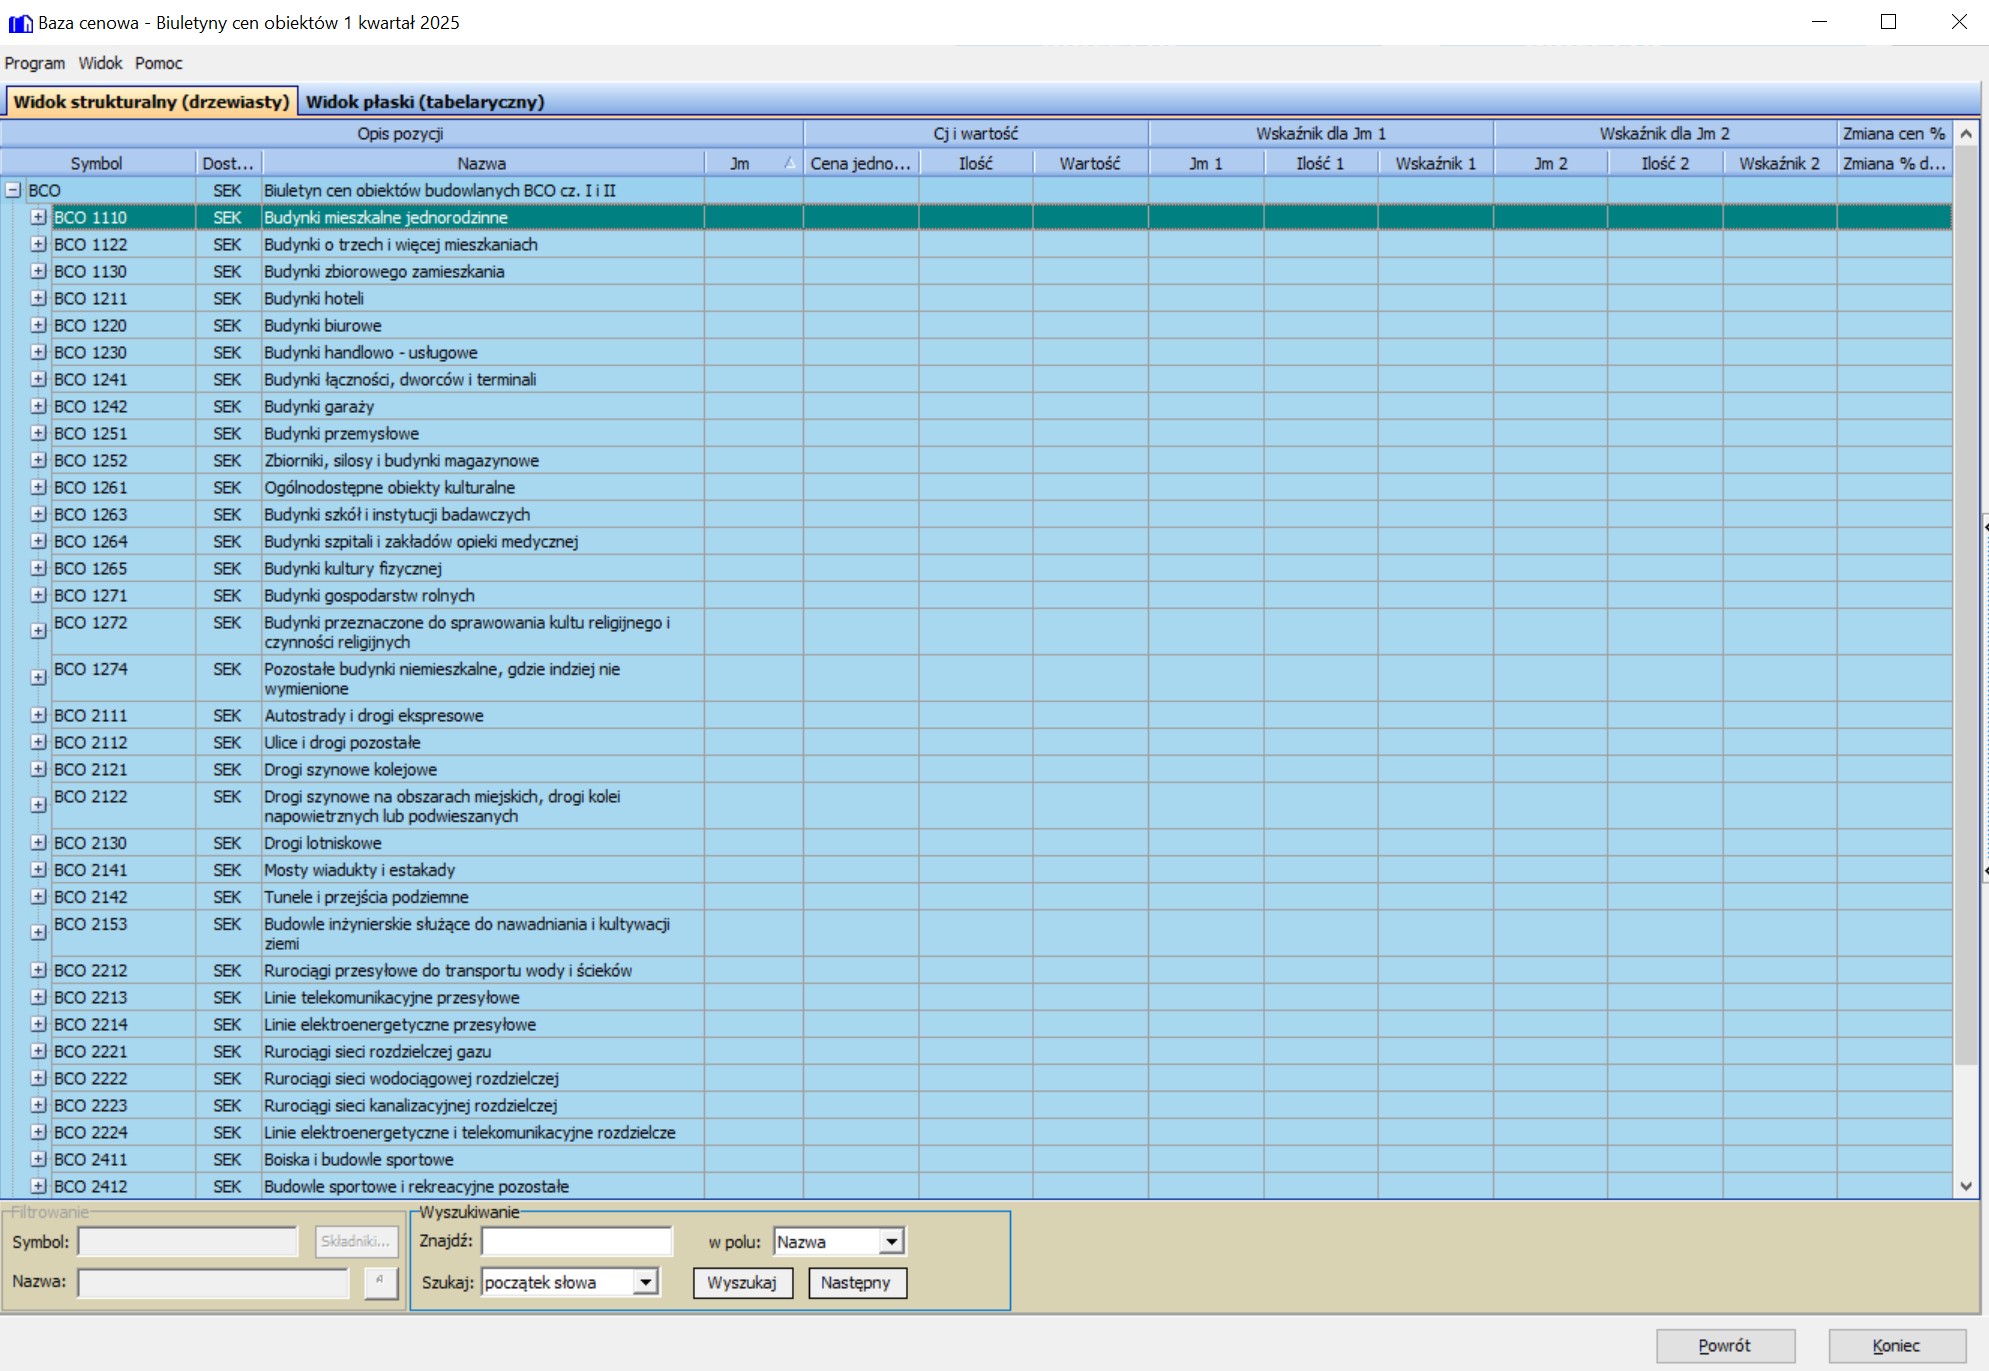Open the Szukaj 'początek słowa' dropdown
This screenshot has width=1989, height=1371.
click(x=646, y=1282)
